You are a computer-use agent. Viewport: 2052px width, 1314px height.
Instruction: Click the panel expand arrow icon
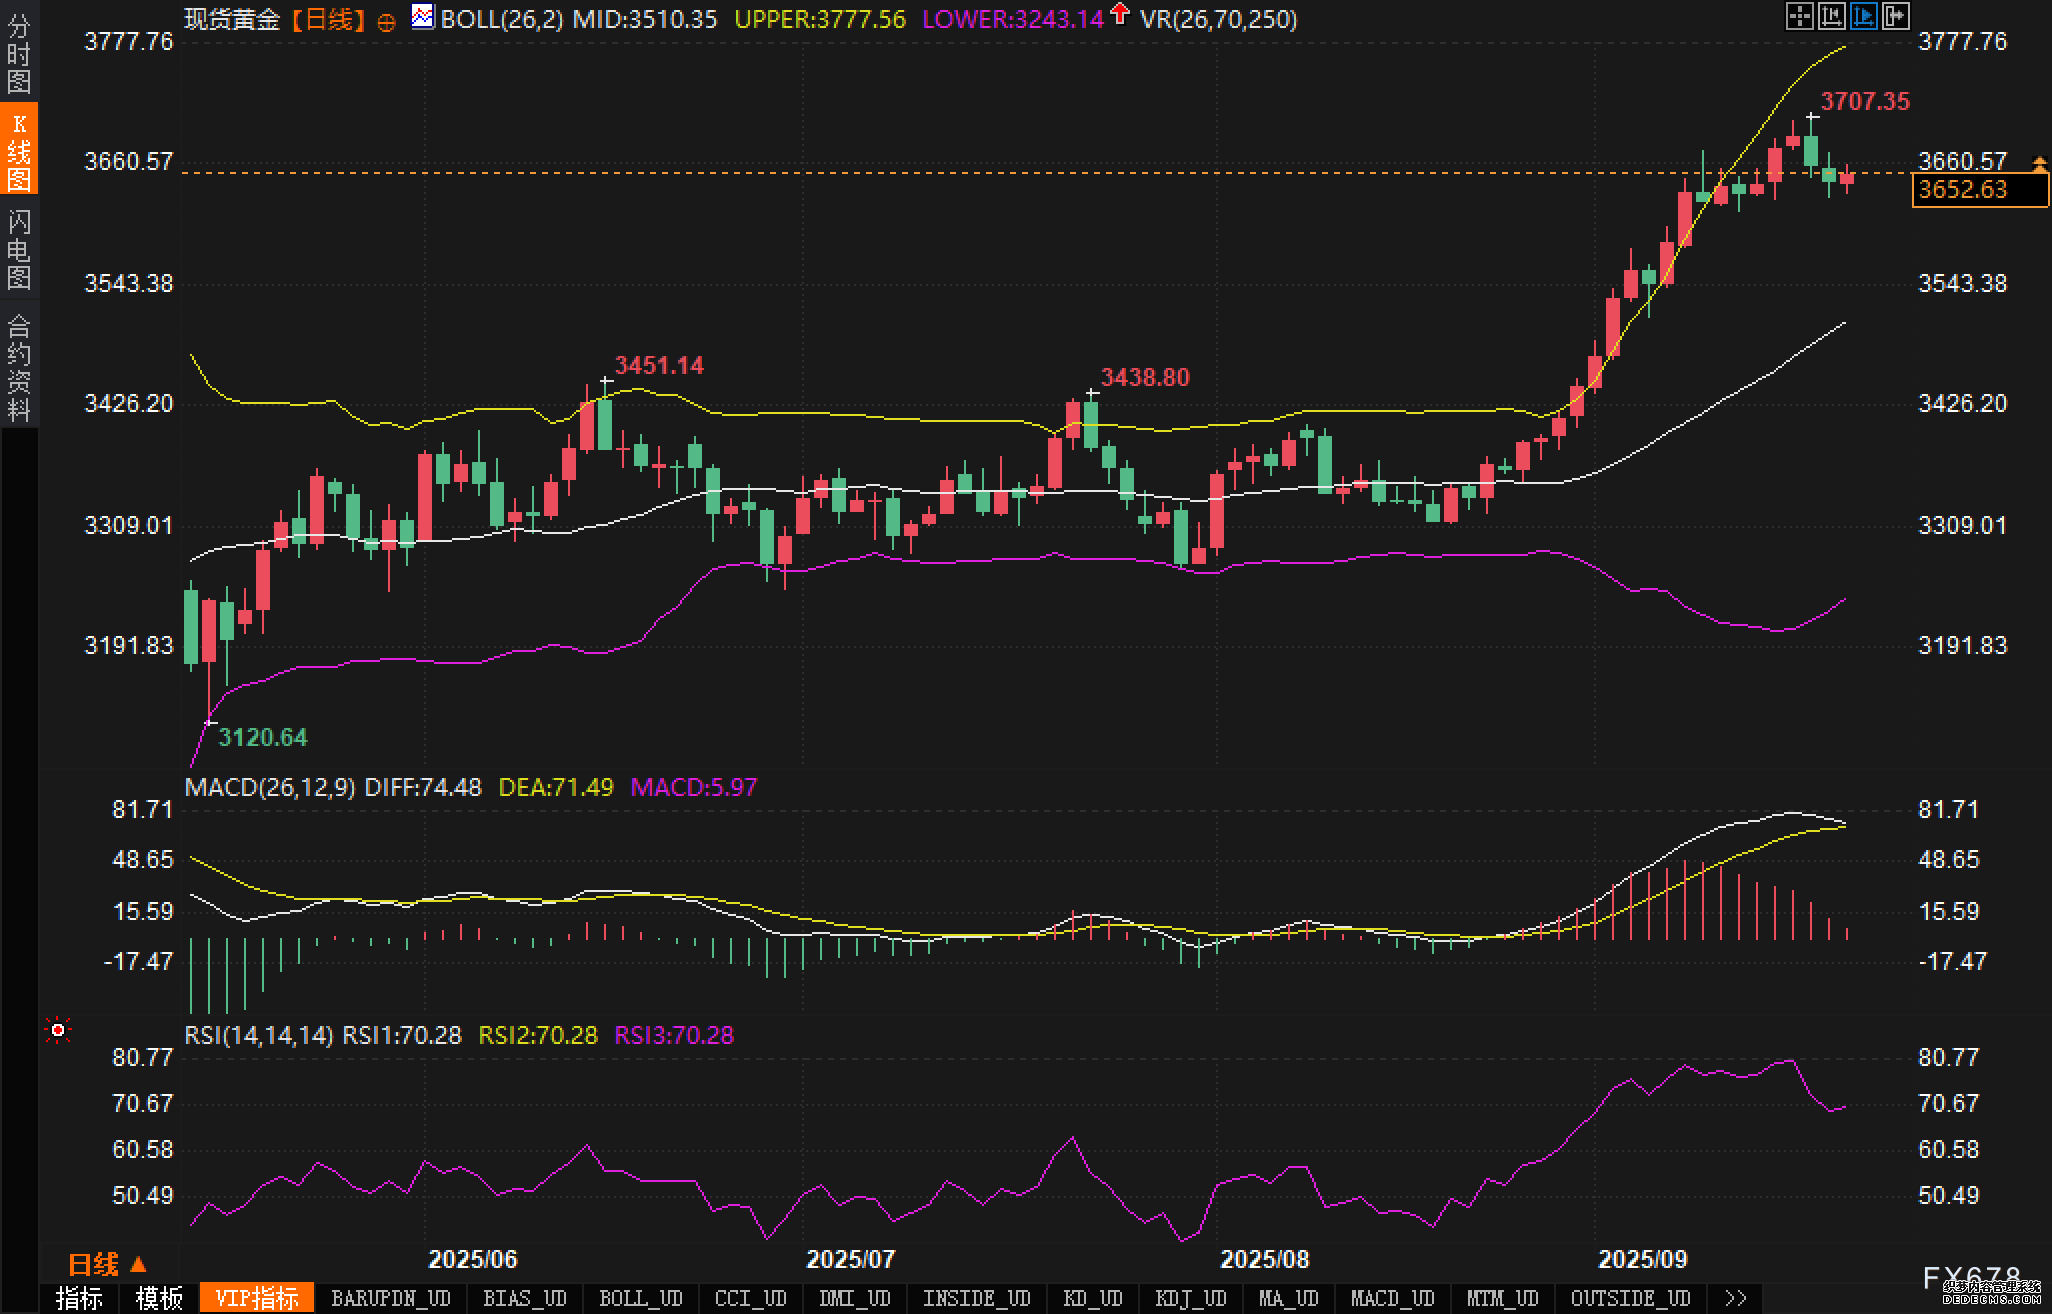[x=1895, y=16]
